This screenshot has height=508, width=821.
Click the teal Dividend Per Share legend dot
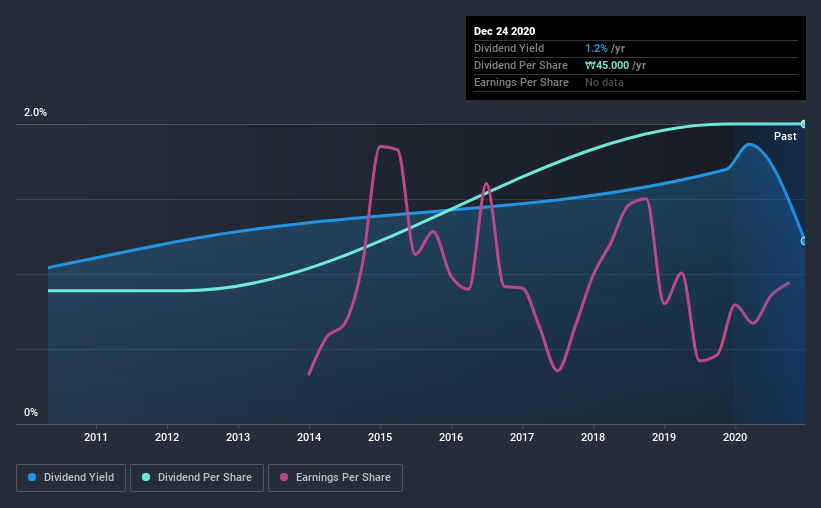[x=146, y=477]
